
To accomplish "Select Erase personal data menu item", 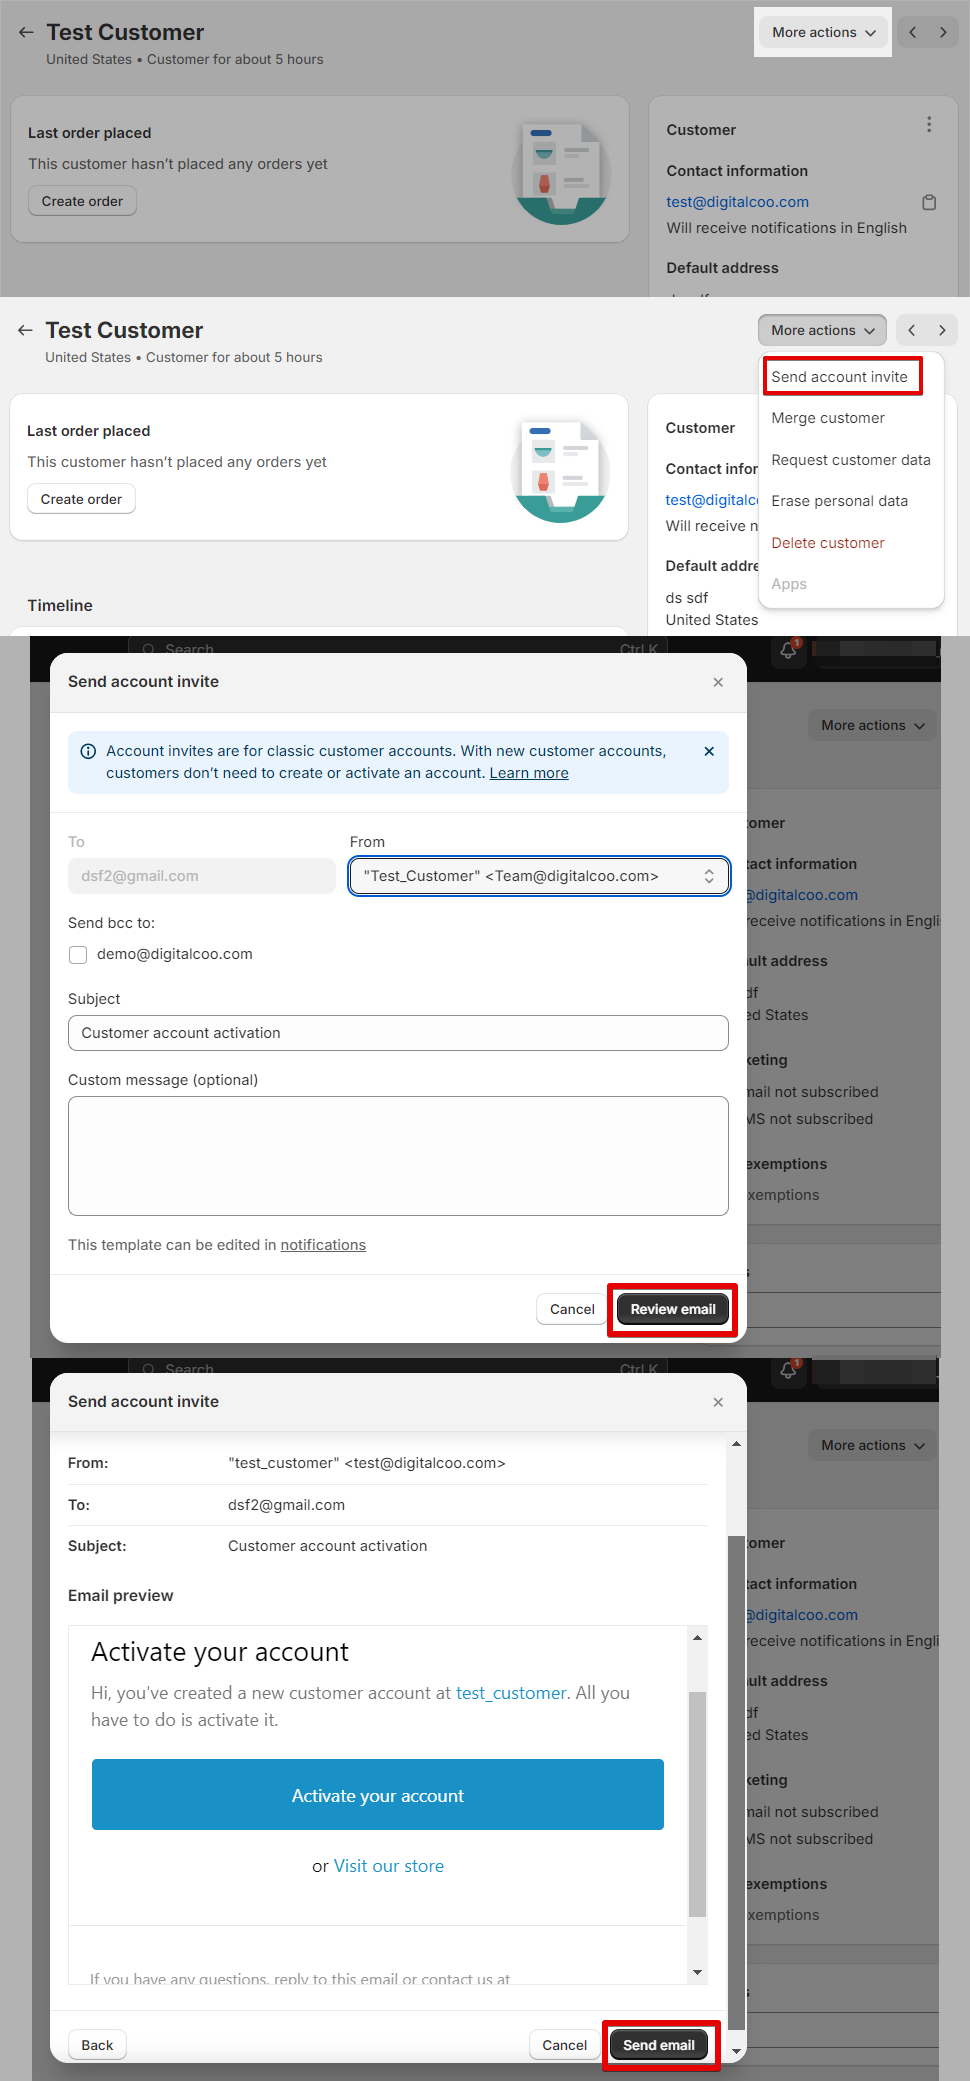I will (x=840, y=501).
